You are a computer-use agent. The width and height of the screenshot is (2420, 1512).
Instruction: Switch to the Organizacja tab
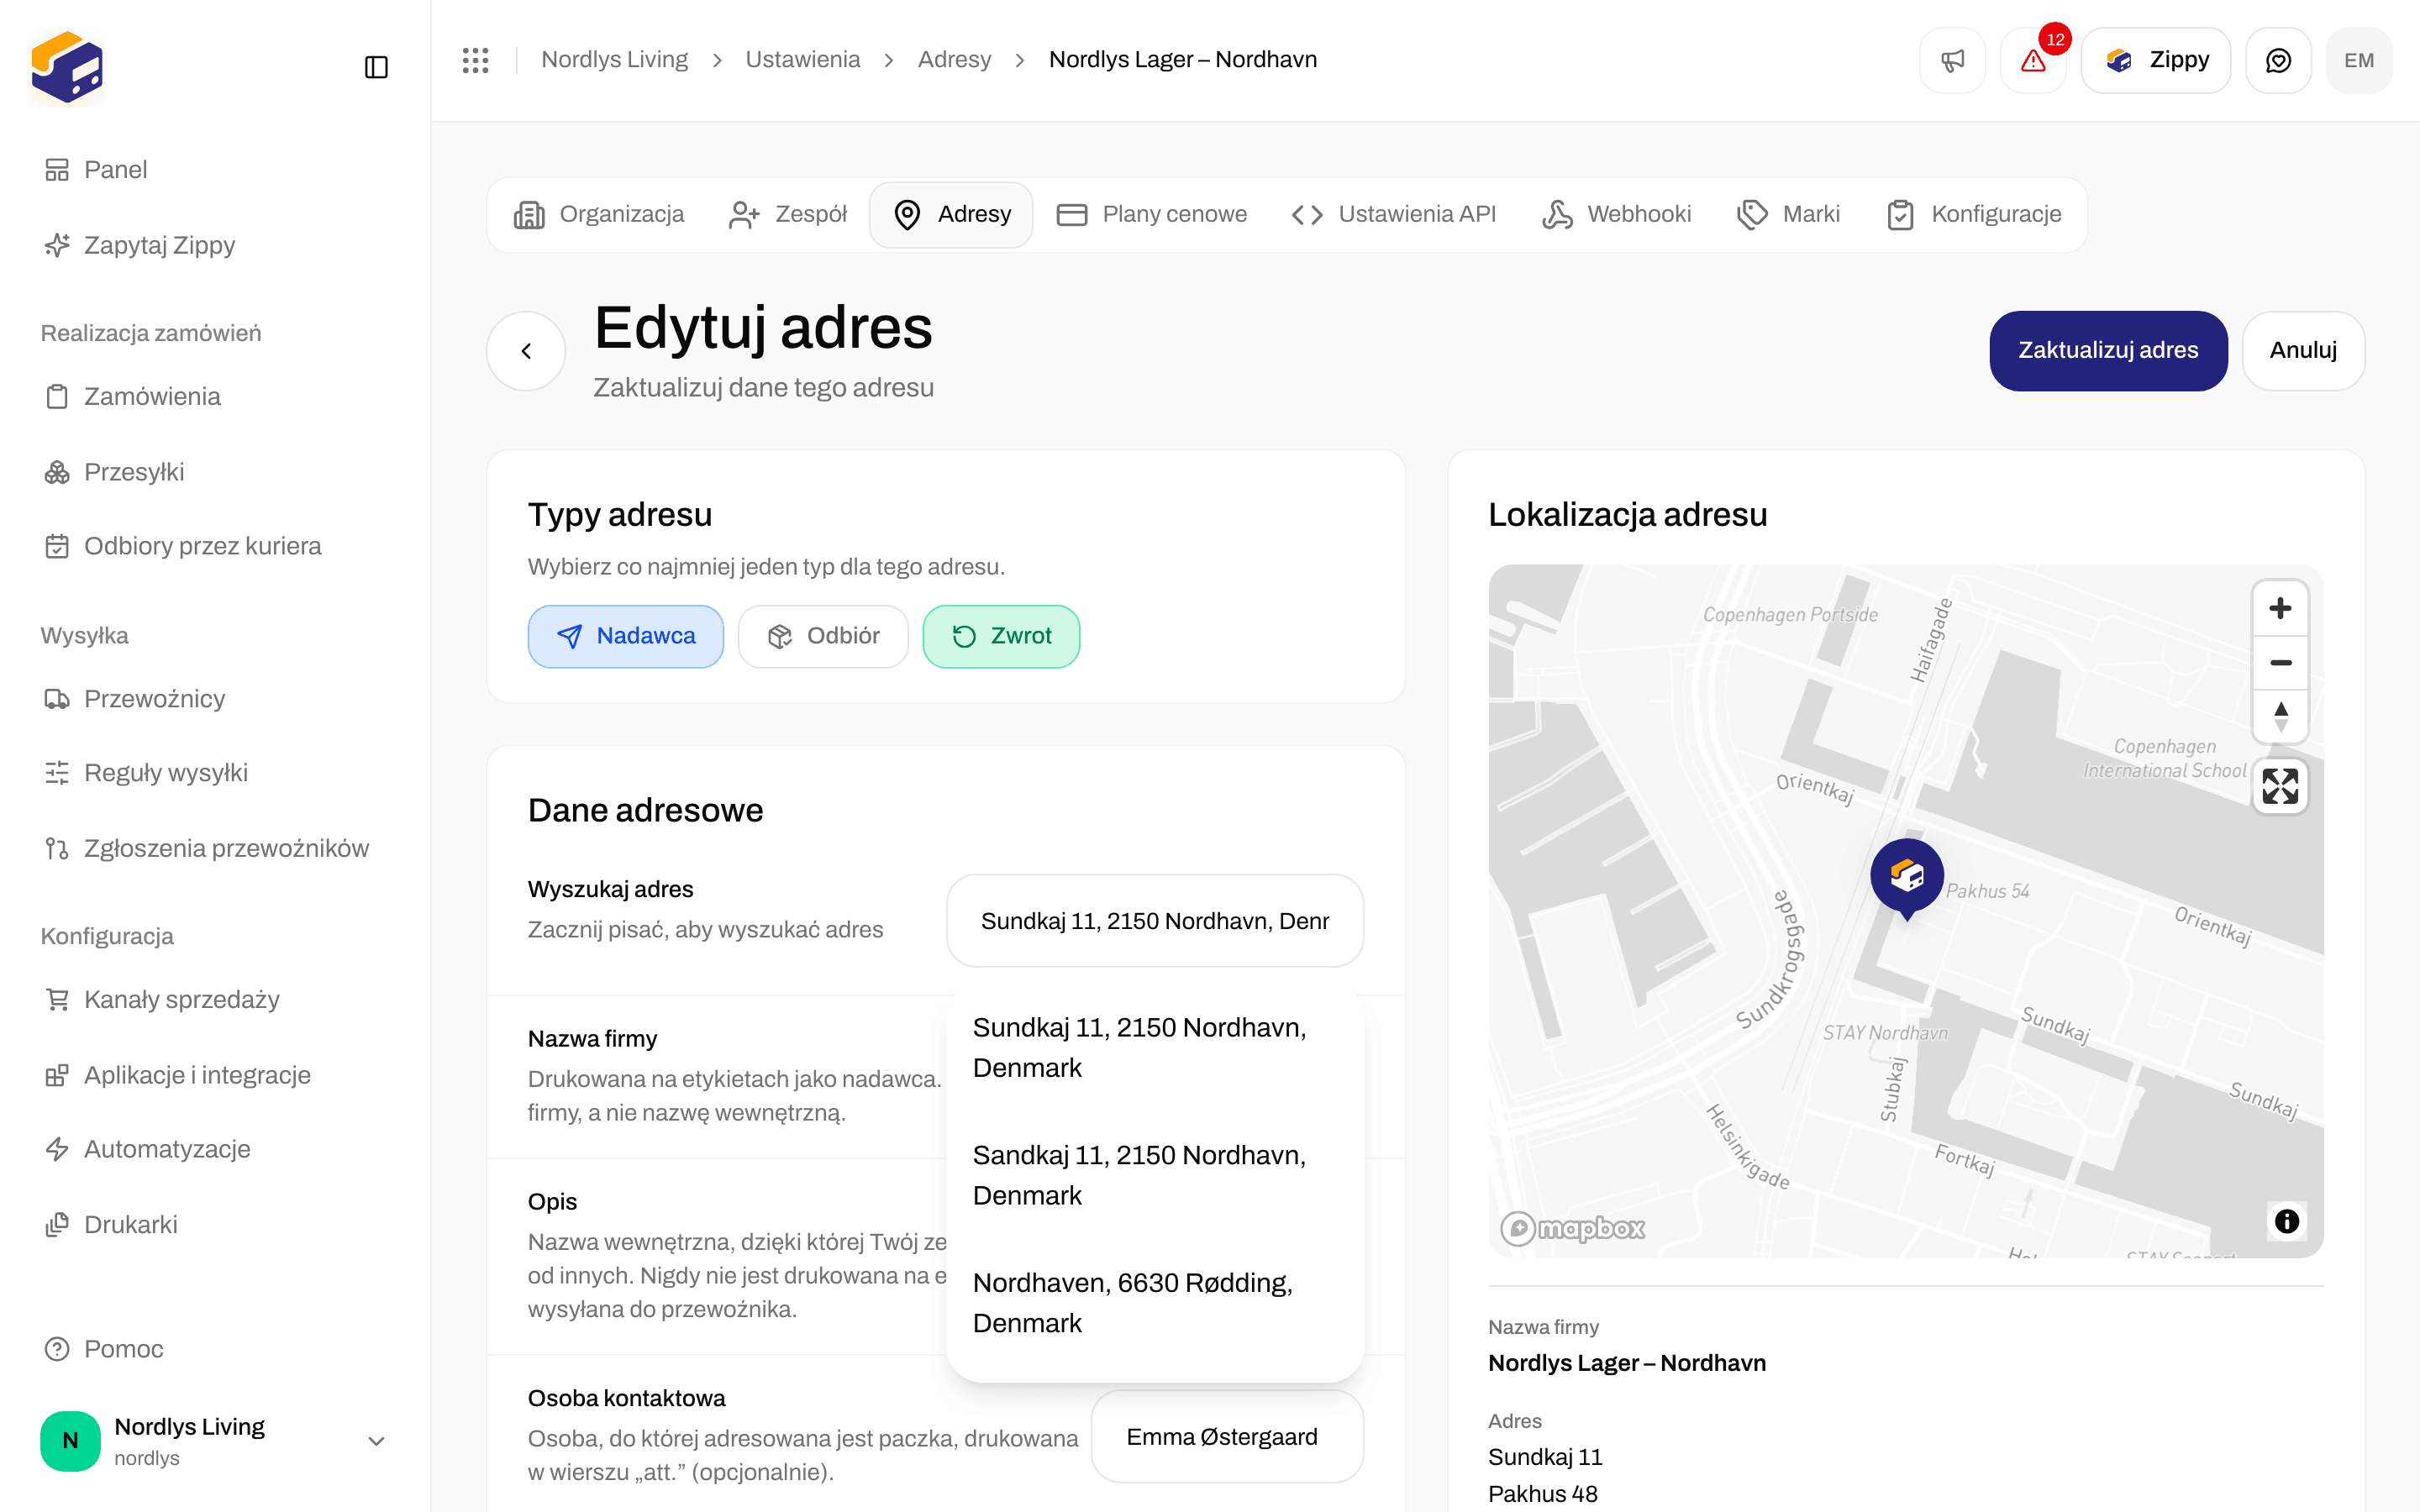pos(599,214)
